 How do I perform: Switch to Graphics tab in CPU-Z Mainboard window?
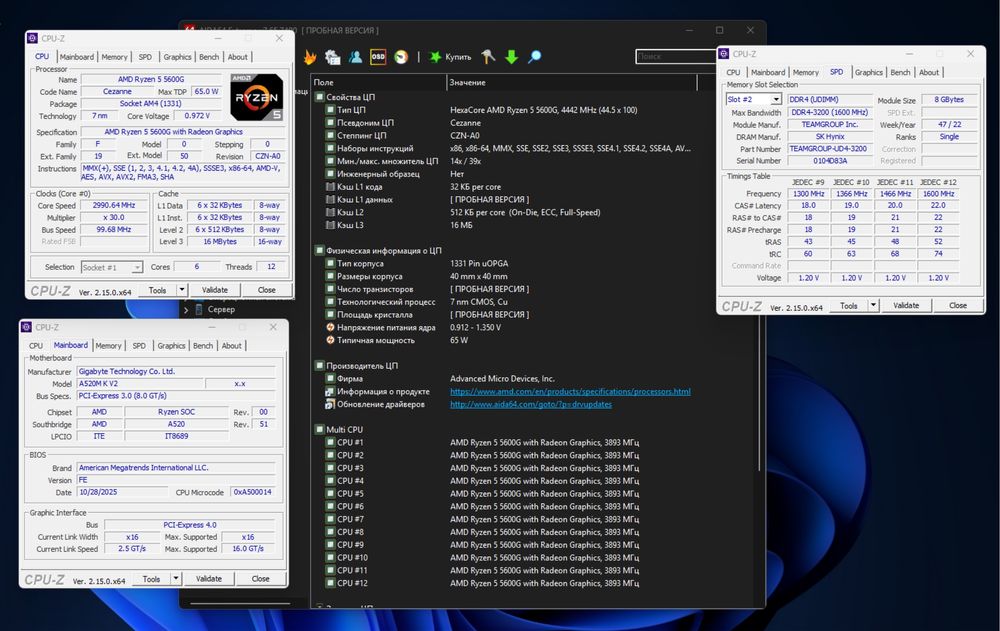tap(171, 346)
